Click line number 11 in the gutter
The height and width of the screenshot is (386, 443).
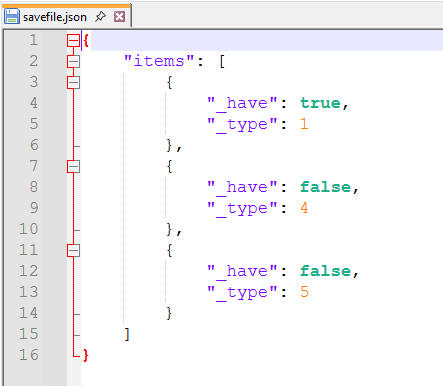[29, 250]
